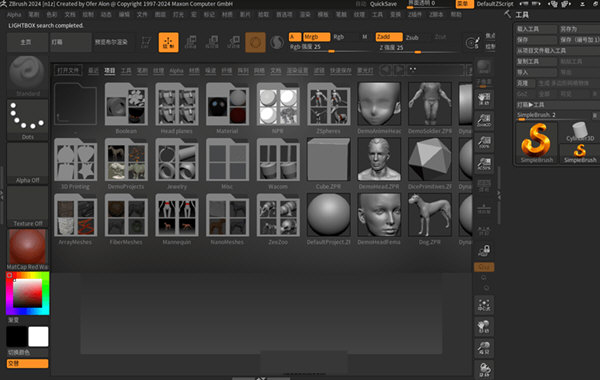600x380 pixels.
Task: Enable the Rgb paint mode
Action: tap(339, 37)
